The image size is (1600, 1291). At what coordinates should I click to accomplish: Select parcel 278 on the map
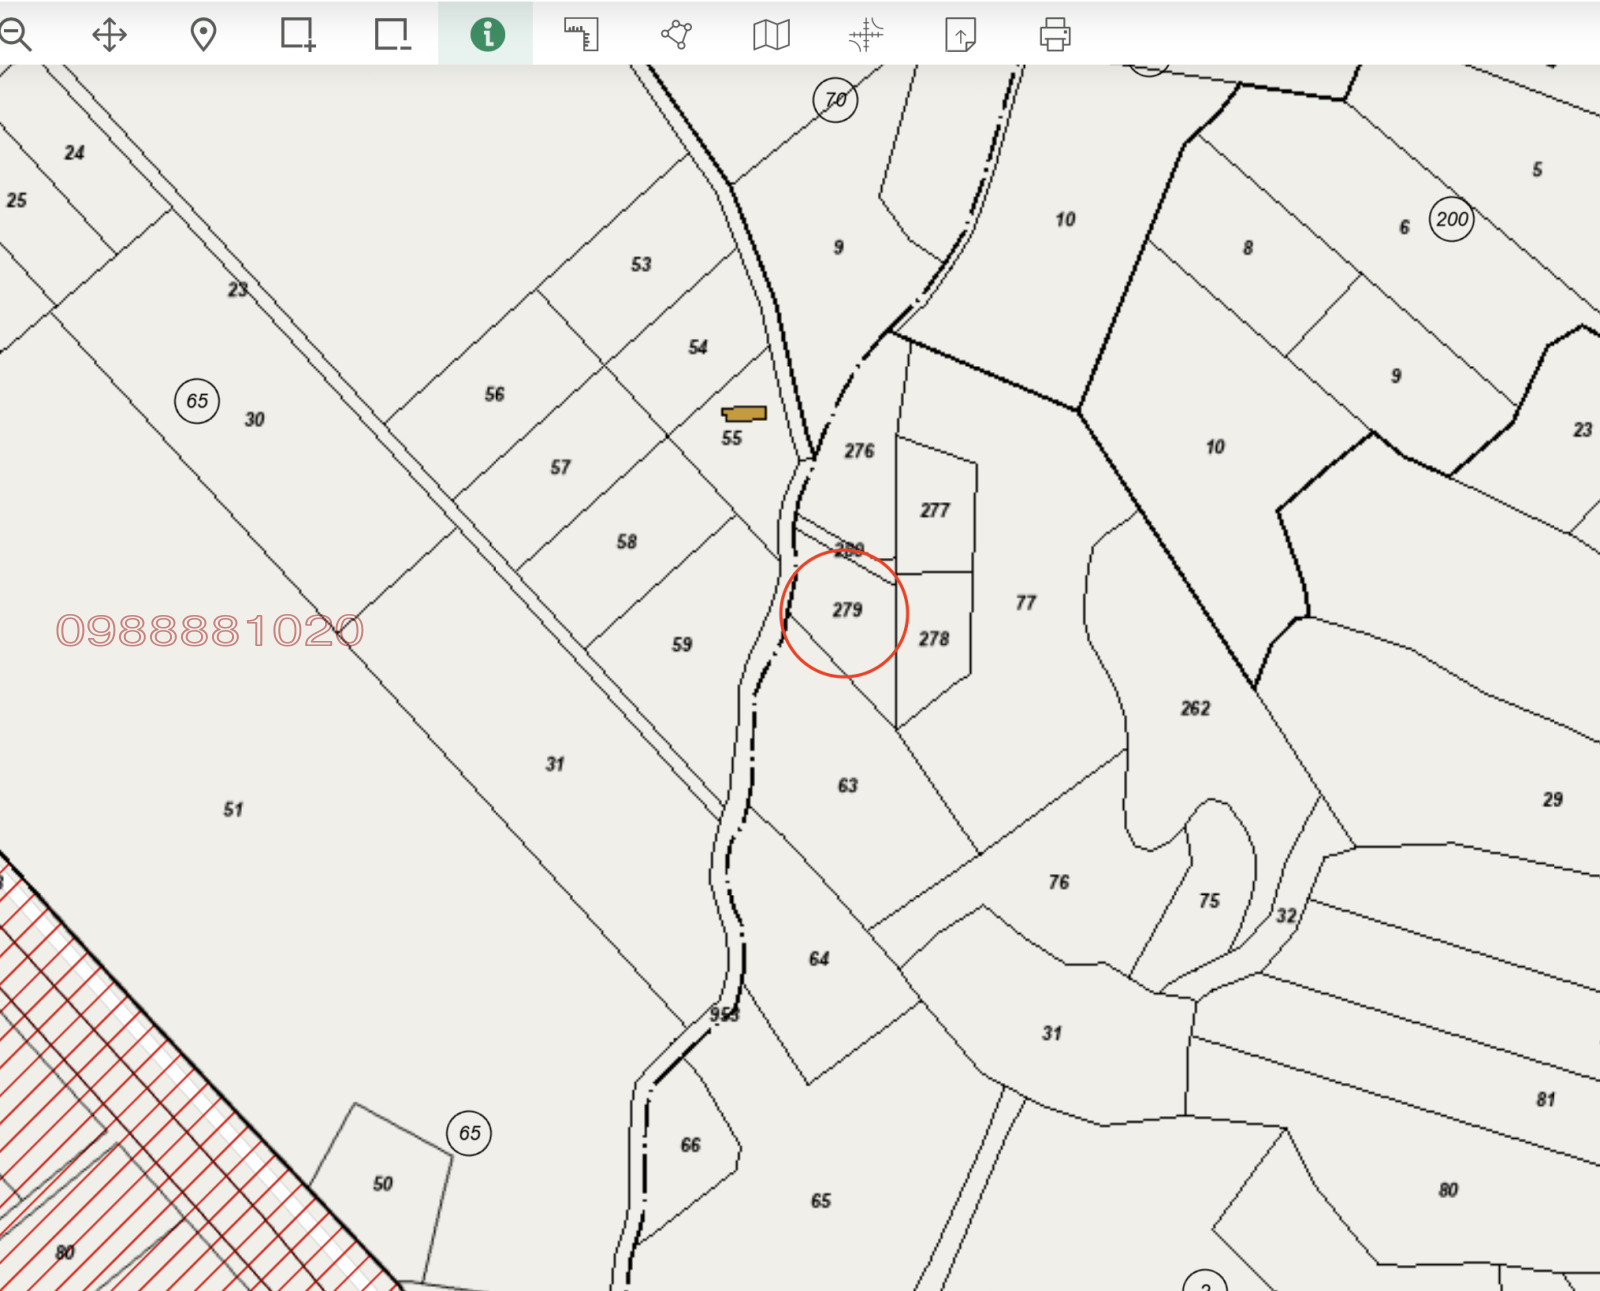934,640
